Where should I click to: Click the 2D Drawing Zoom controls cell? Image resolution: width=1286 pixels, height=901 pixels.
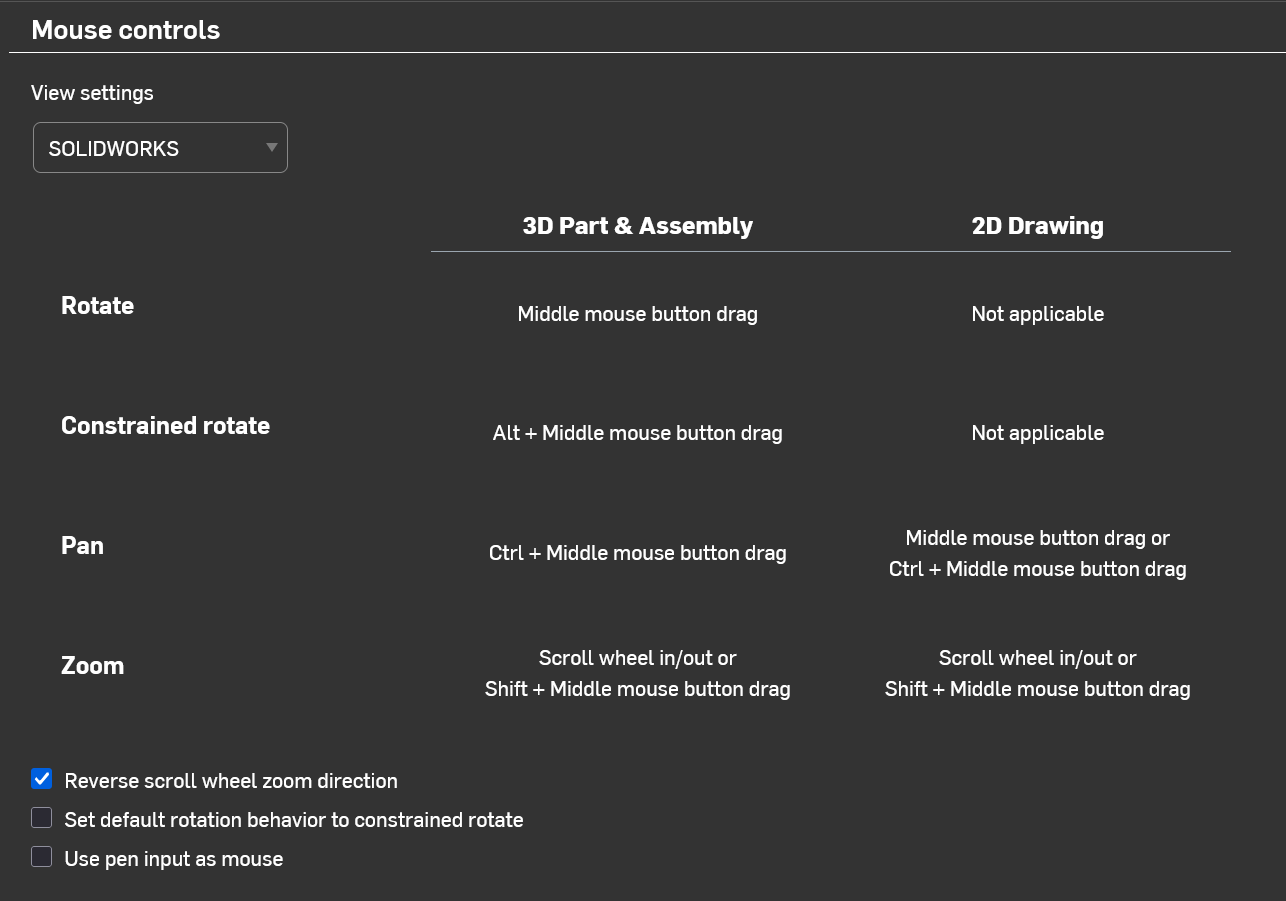tap(1037, 674)
